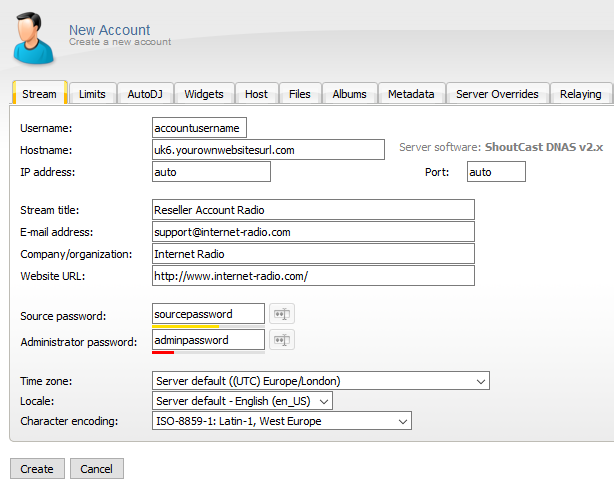Screen dimensions: 614x496
Task: Click generate icon next to Administrator password
Action: pos(282,340)
